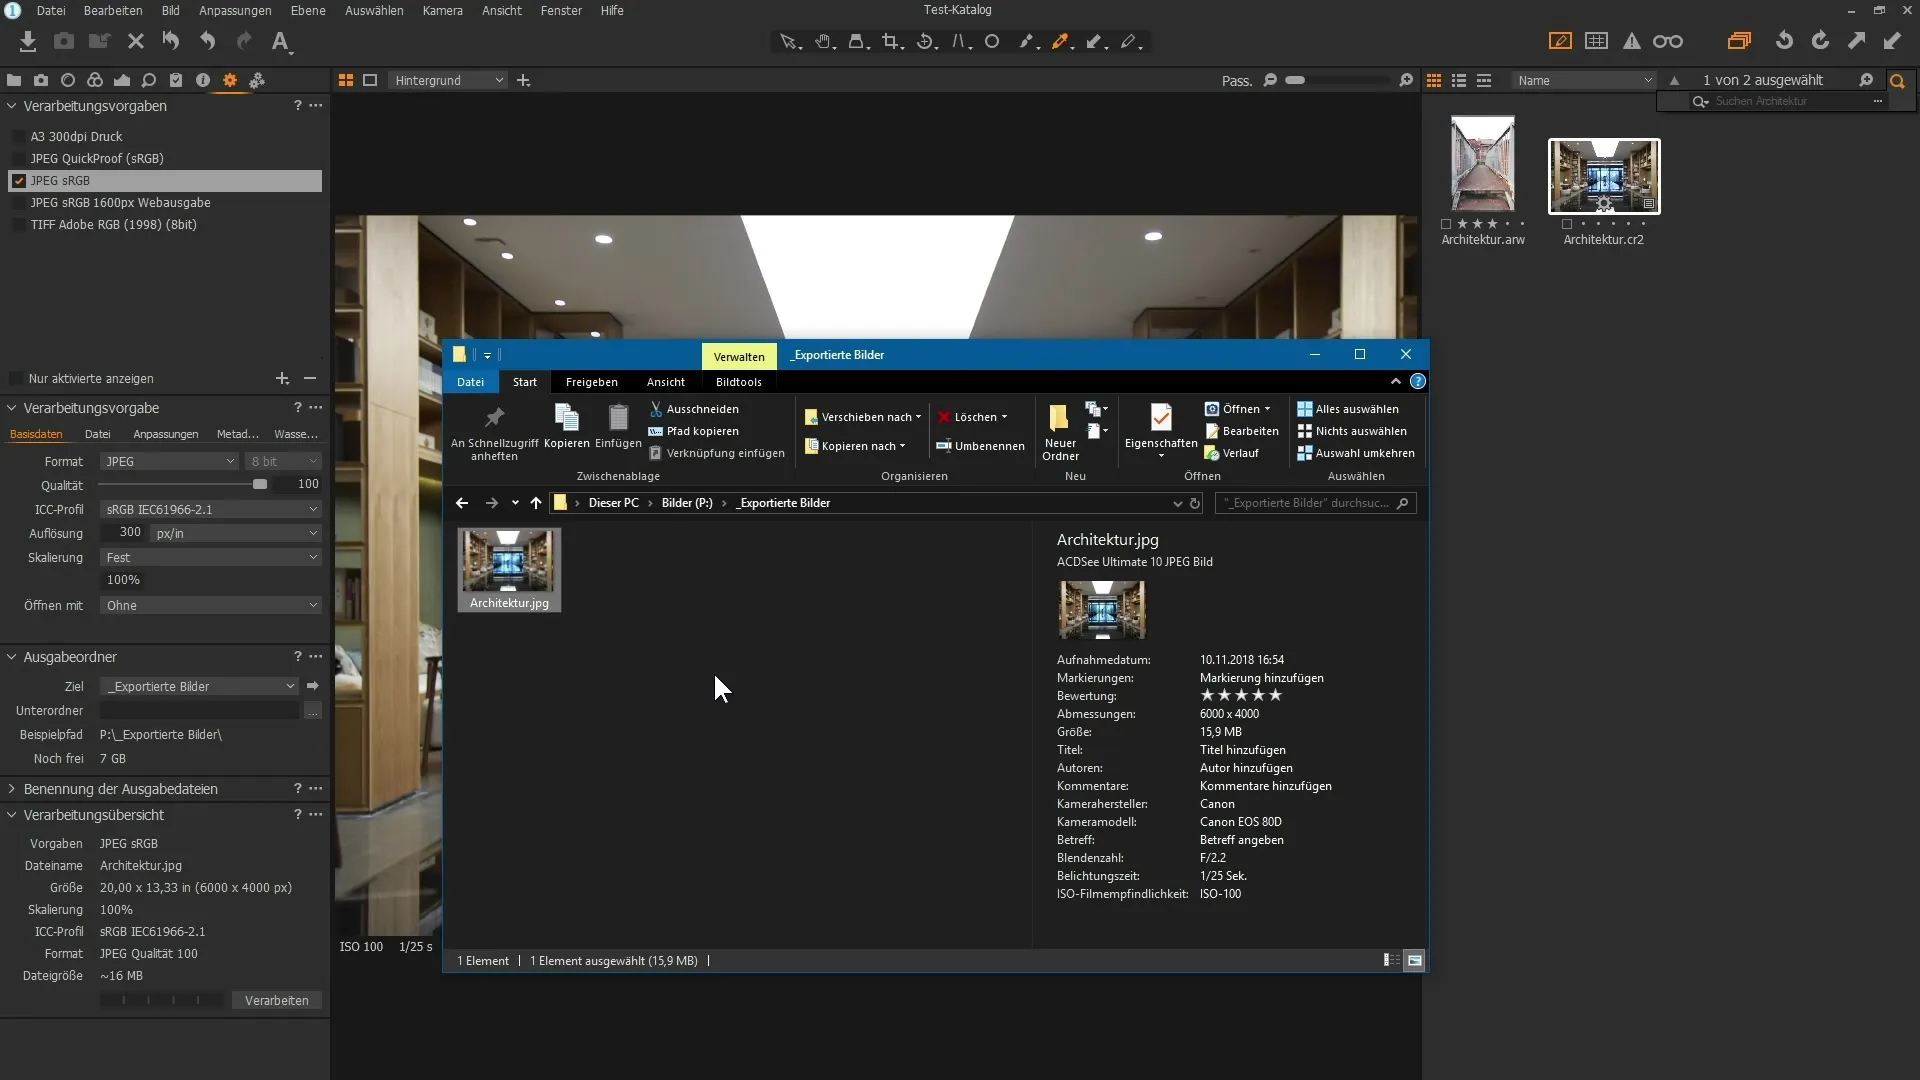
Task: Click the Import images download icon
Action: tap(28, 41)
